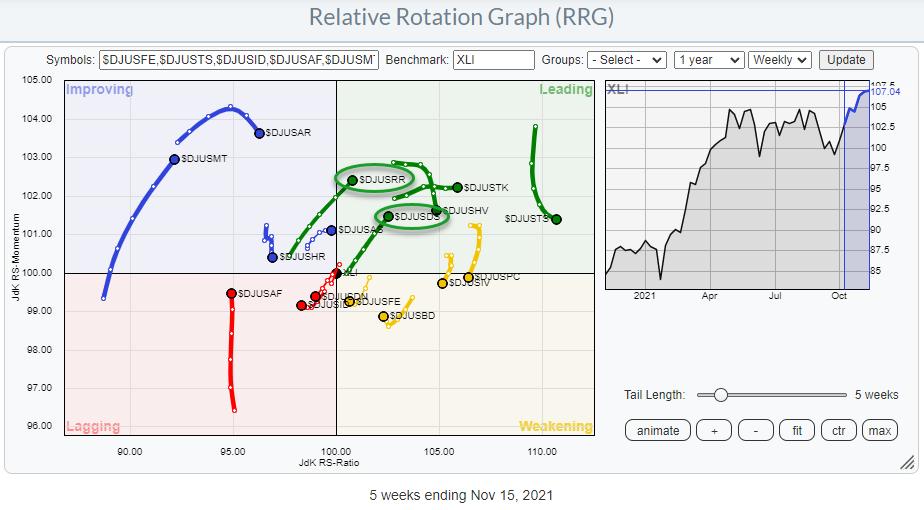Click the Symbols input field

(x=239, y=60)
